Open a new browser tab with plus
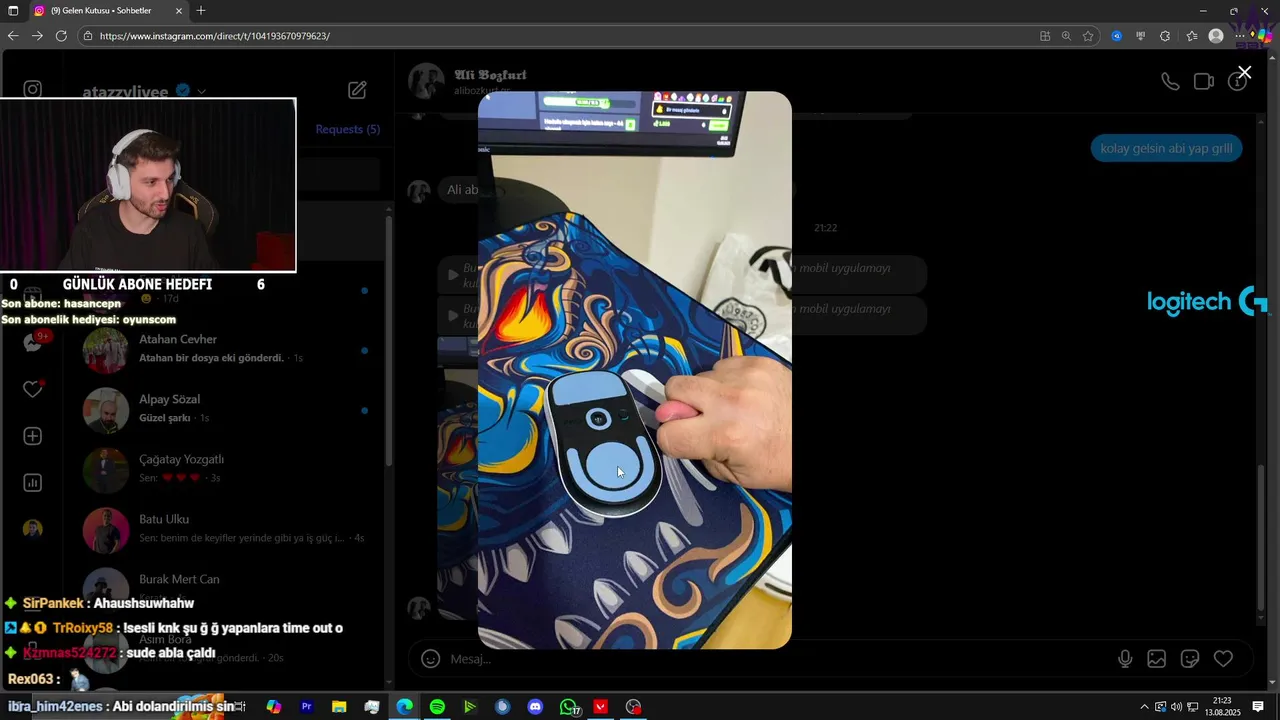 pyautogui.click(x=201, y=10)
